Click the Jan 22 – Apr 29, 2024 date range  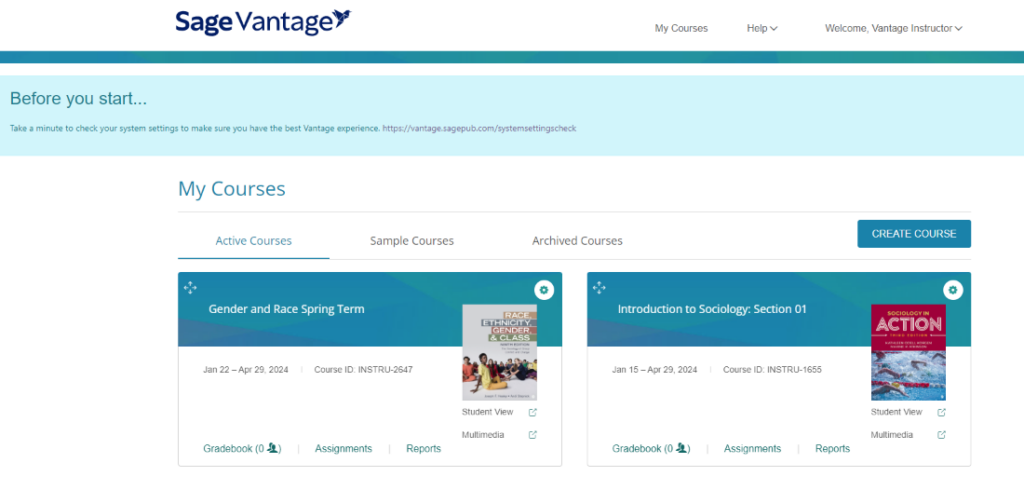click(246, 370)
